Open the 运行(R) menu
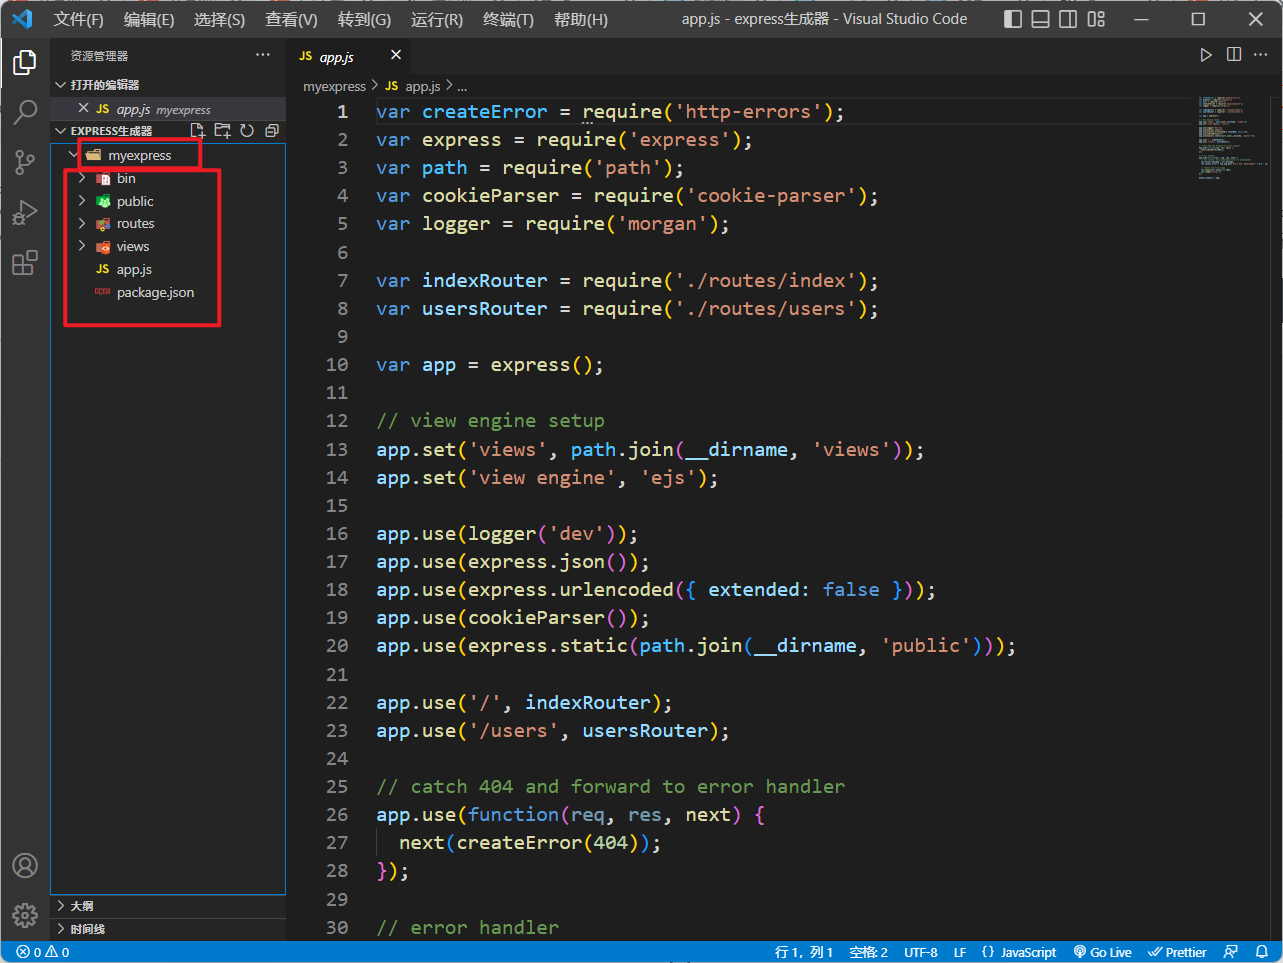 (x=437, y=19)
